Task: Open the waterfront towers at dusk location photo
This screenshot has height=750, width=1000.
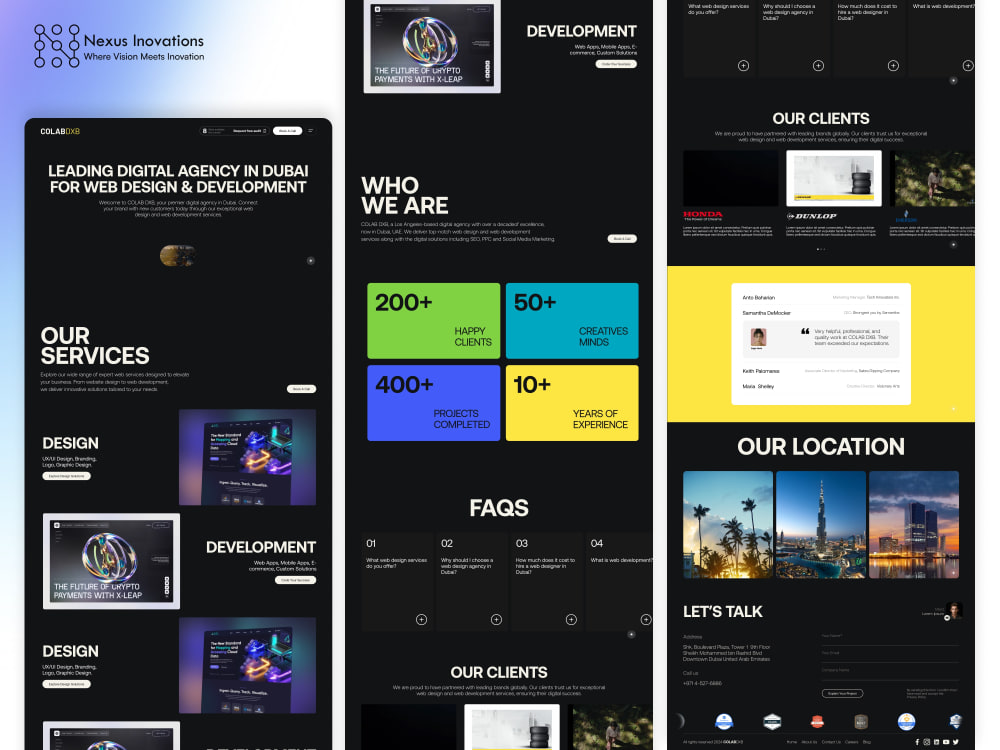Action: point(914,525)
